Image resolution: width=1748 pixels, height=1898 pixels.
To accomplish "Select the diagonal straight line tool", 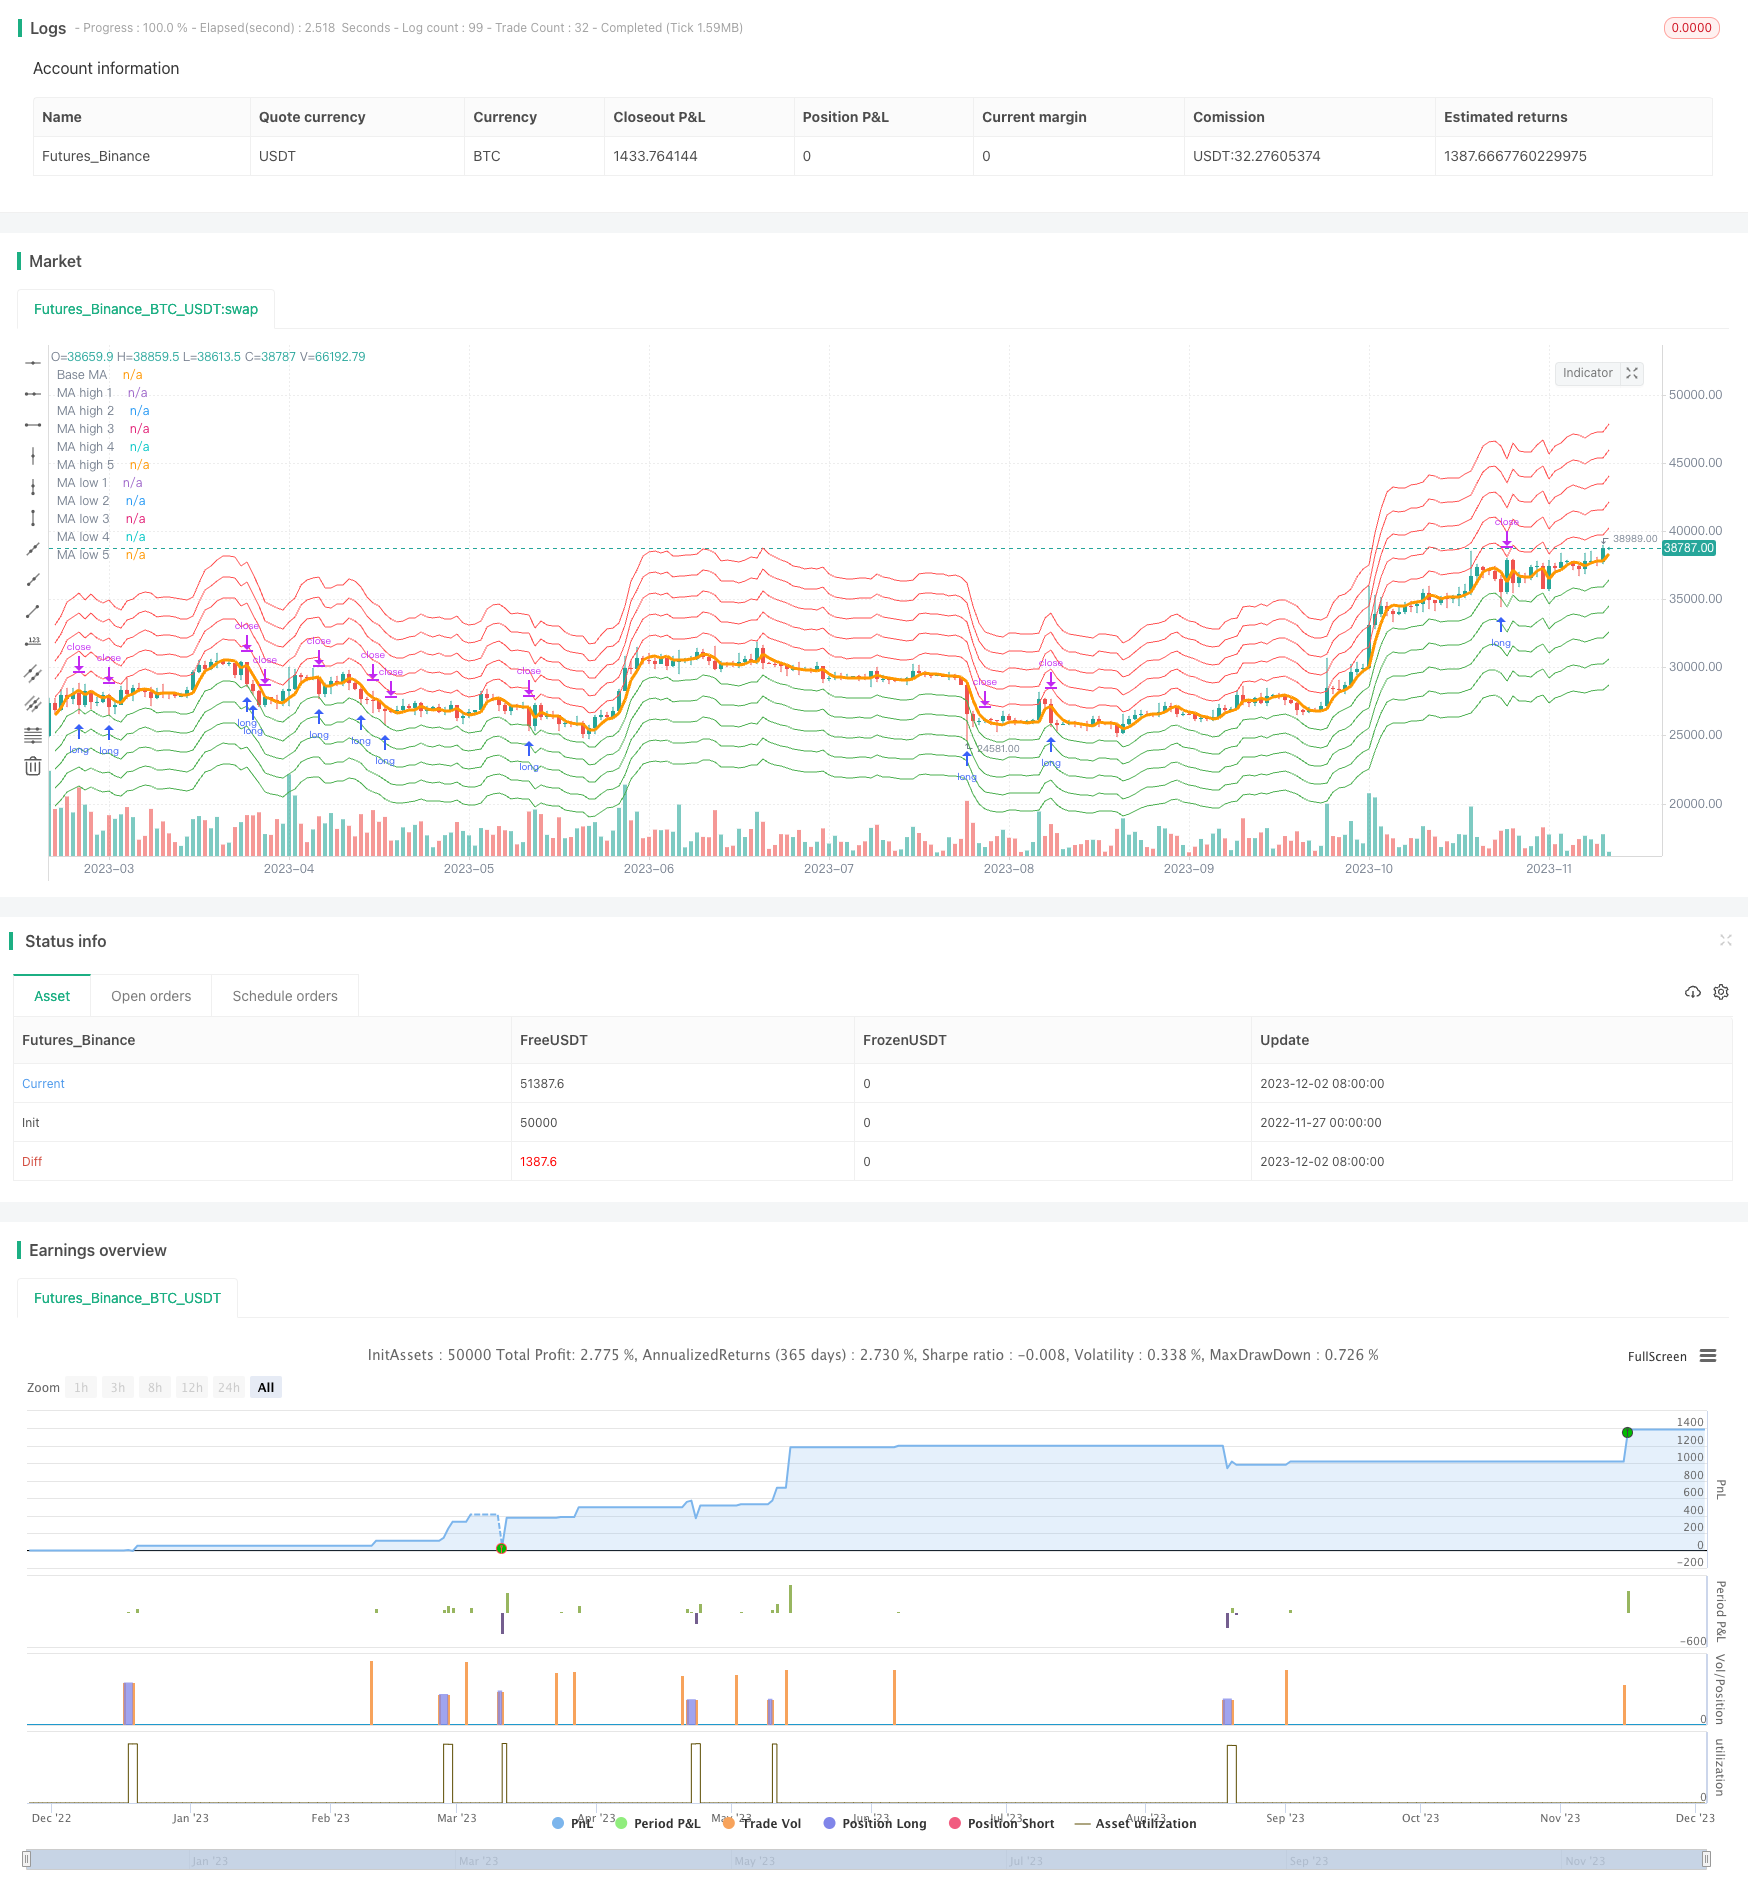I will [x=33, y=549].
